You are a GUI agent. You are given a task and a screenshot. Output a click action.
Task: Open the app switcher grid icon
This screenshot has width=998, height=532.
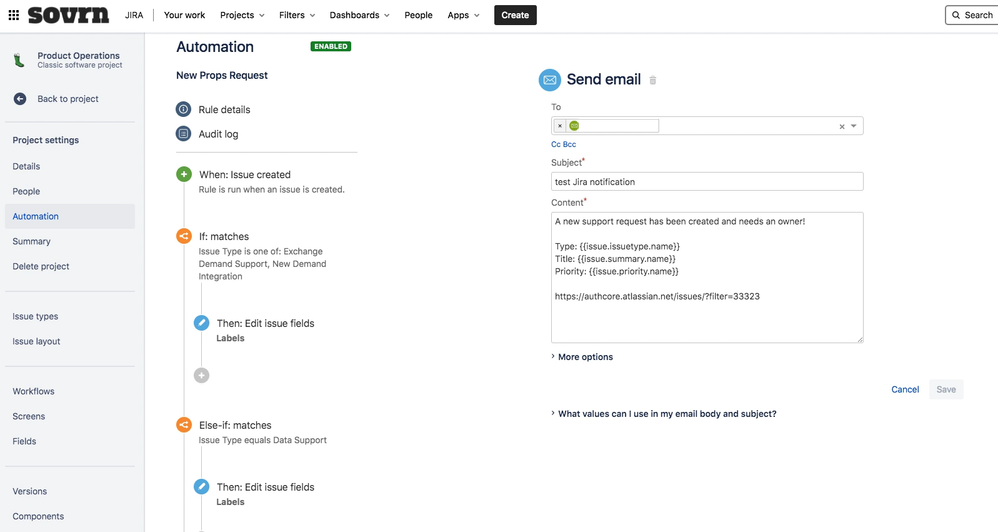coord(13,15)
